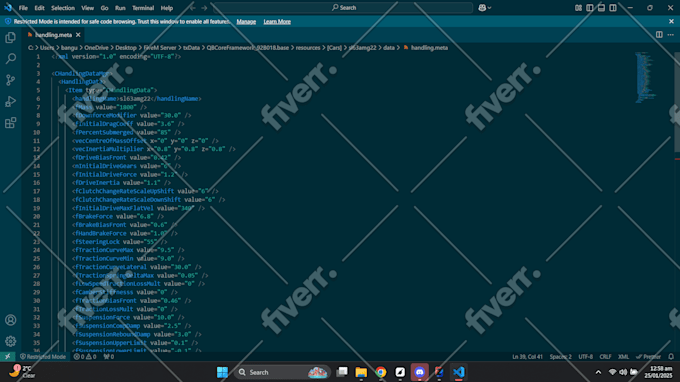Click the line containing fBrakeForce value 6.8
680x382 pixels.
118,216
